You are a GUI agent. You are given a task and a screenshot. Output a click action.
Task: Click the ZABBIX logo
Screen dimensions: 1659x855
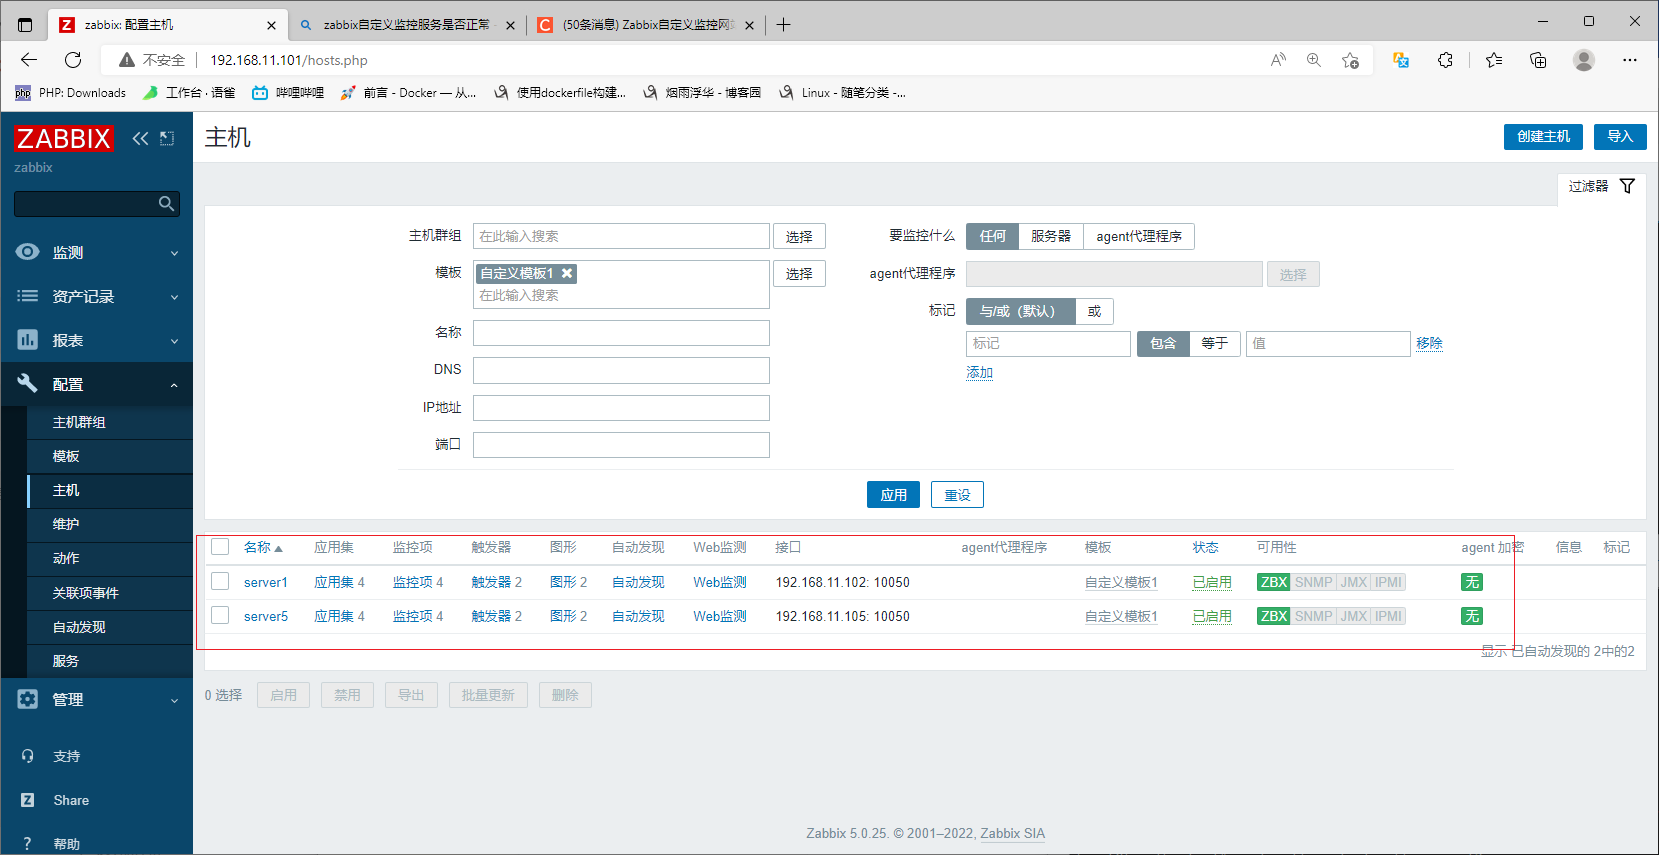click(63, 138)
